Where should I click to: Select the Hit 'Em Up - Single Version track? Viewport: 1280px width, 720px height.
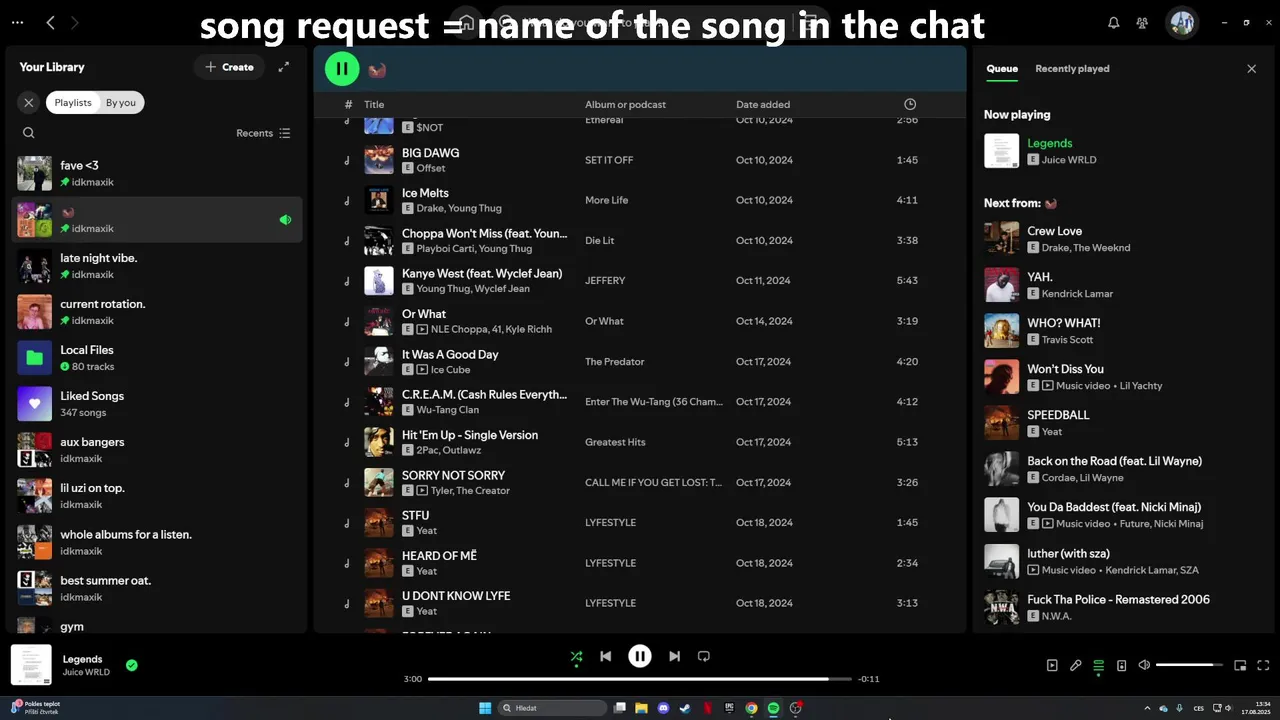[x=470, y=435]
